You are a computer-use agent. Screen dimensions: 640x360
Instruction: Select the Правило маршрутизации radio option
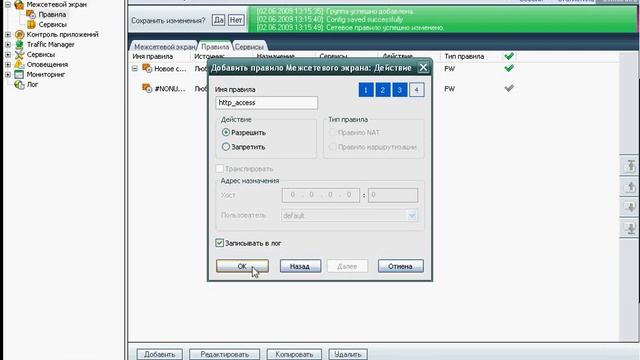coord(333,147)
